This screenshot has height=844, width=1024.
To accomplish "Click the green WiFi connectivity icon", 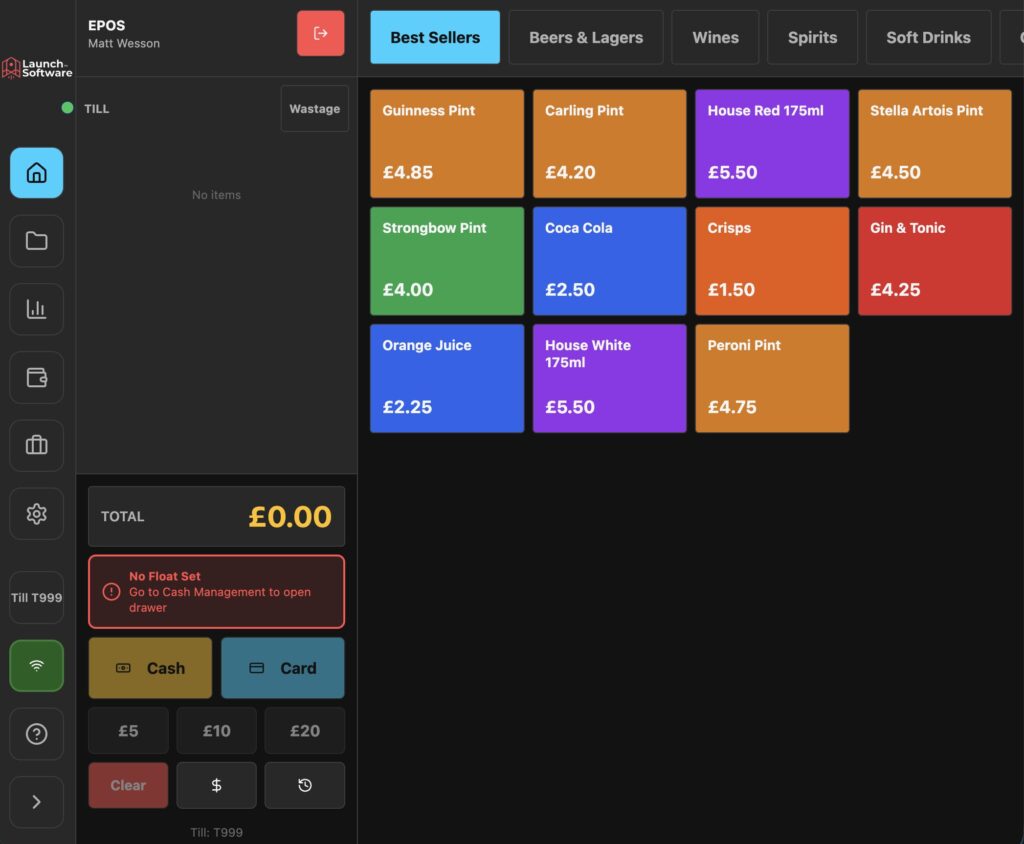I will click(x=36, y=665).
